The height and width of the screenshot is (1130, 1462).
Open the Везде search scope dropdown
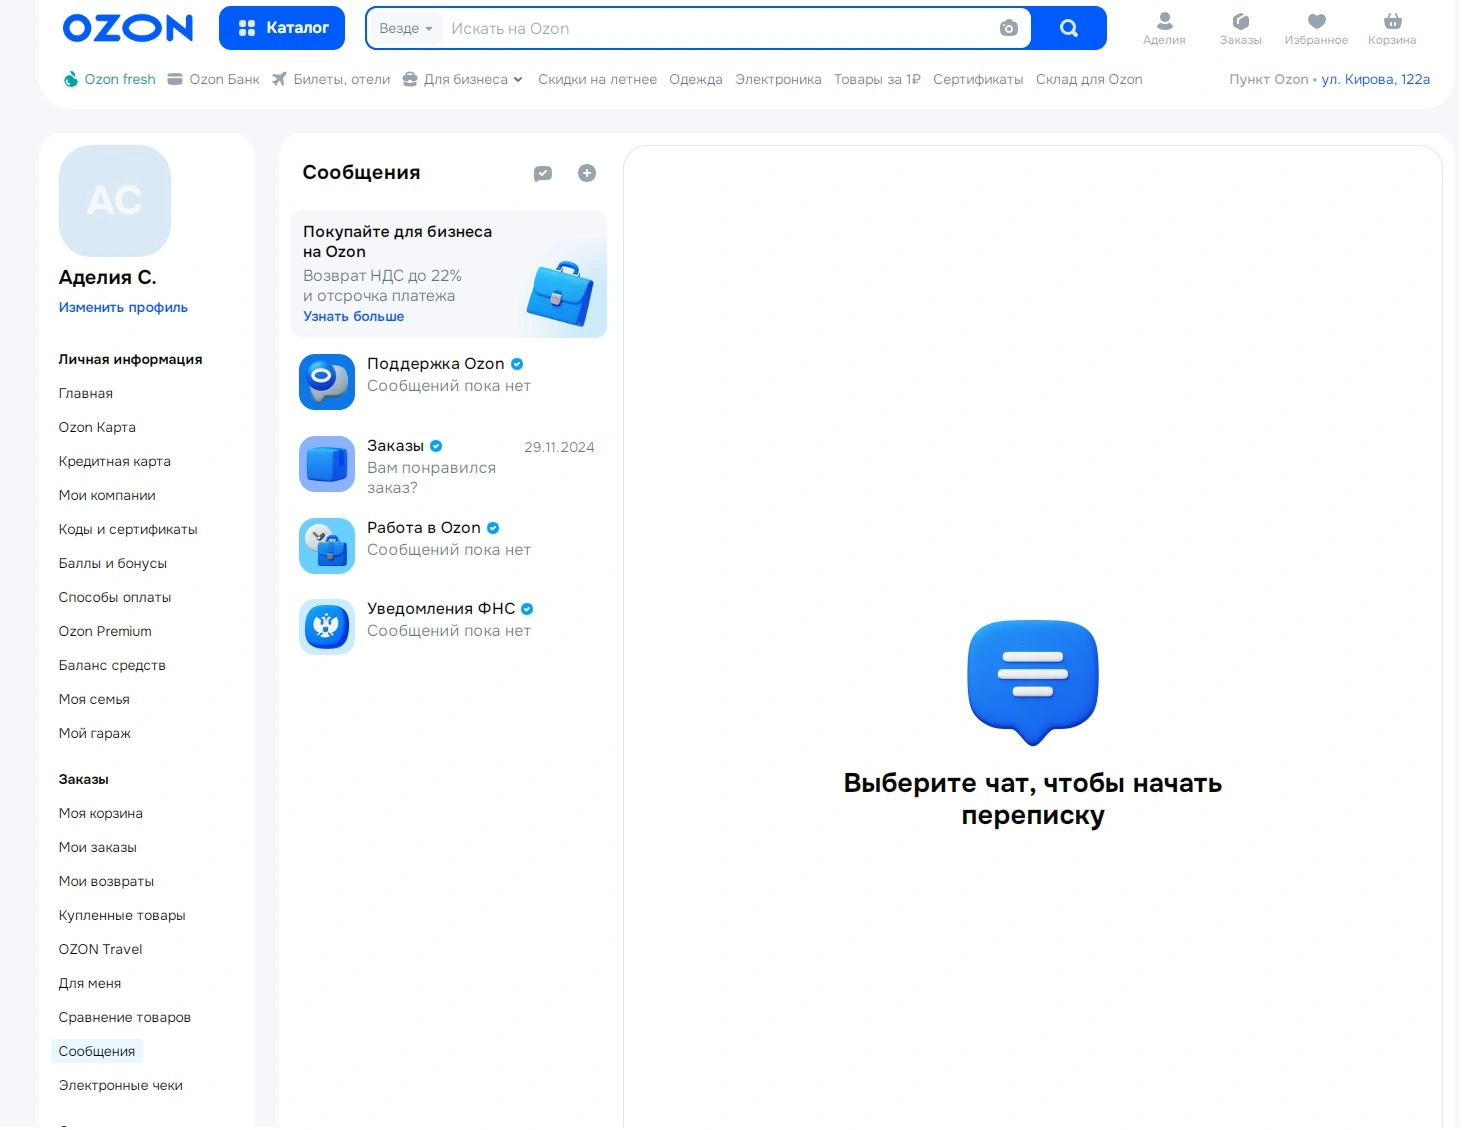click(405, 28)
